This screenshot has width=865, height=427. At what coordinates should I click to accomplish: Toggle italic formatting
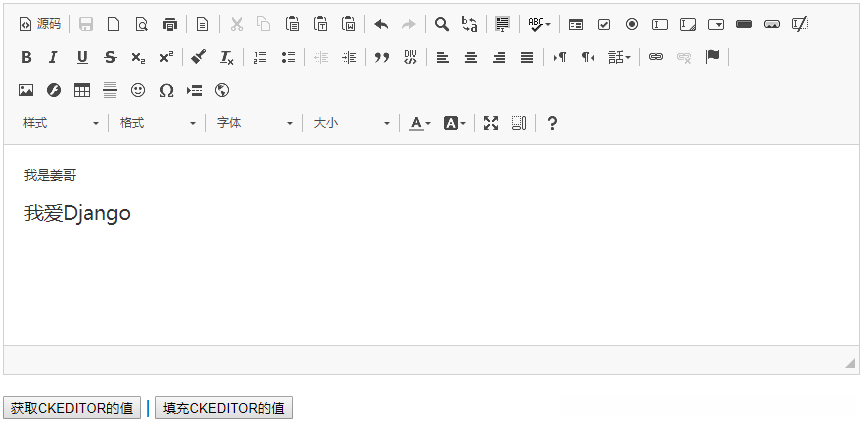pos(54,57)
